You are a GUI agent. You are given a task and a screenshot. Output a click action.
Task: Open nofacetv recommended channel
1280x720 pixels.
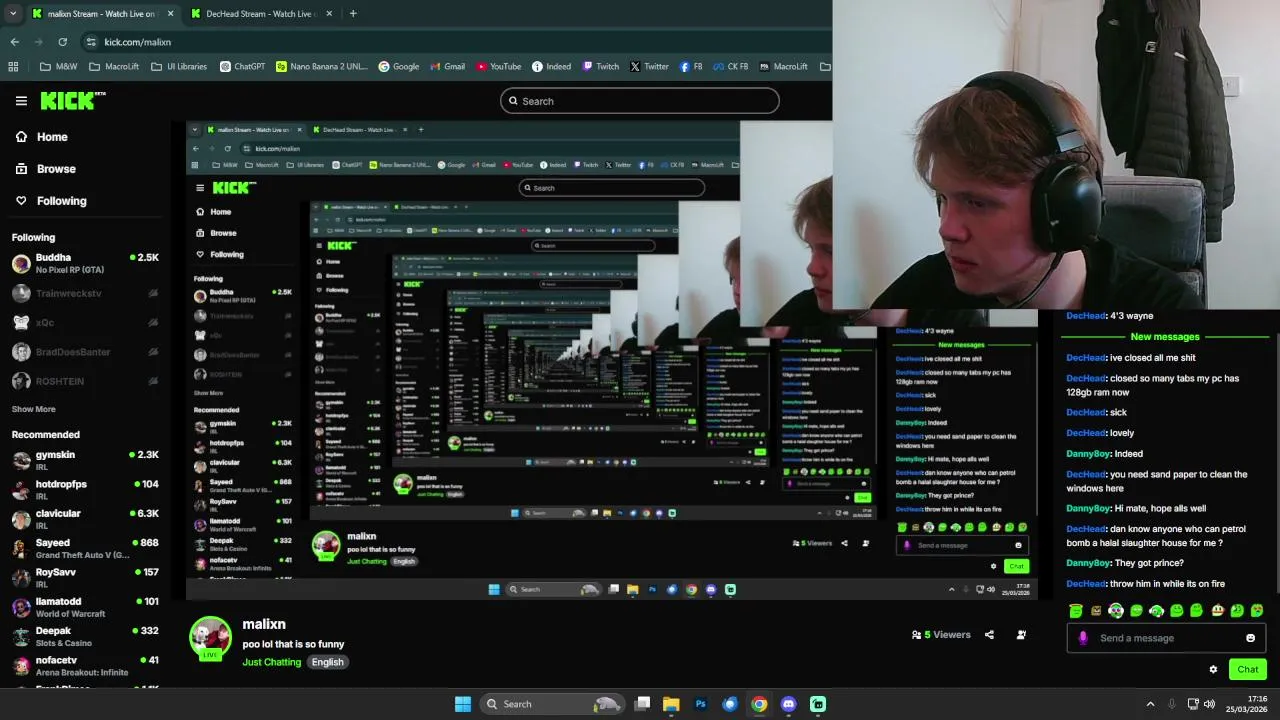(85, 665)
